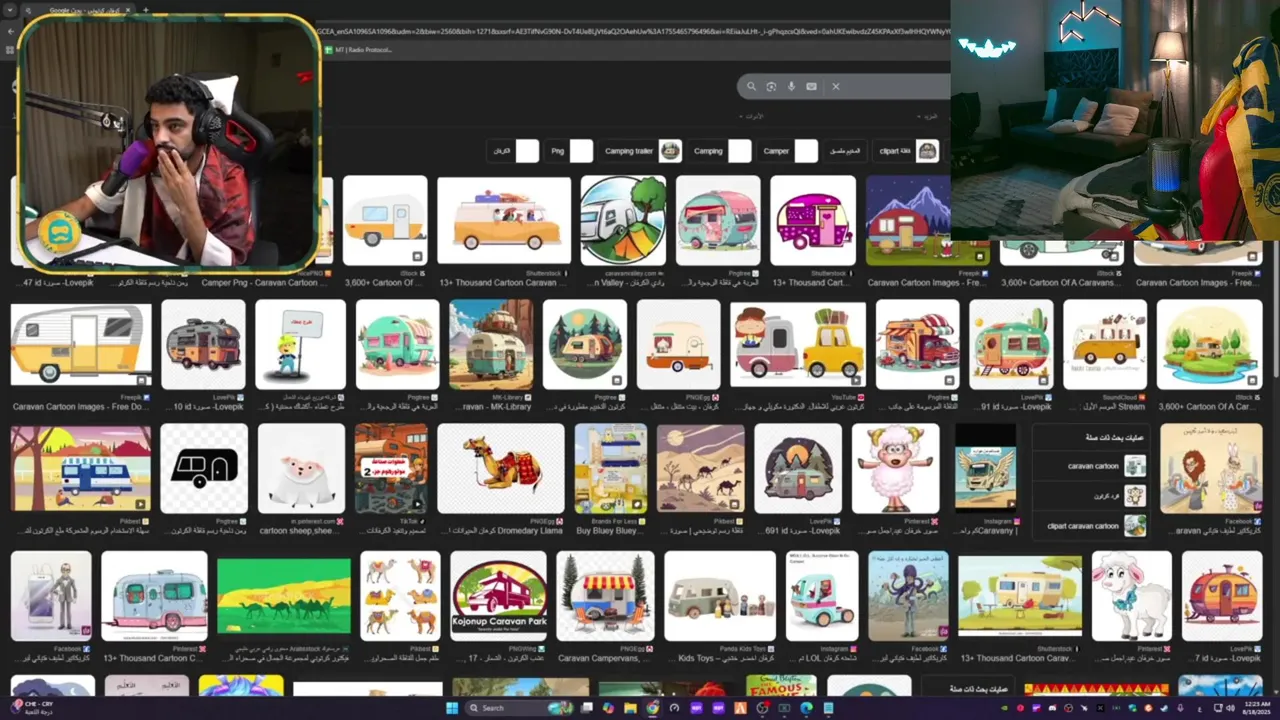Open the circular caravan and tent logo
This screenshot has height=720, width=1280.
click(x=623, y=220)
